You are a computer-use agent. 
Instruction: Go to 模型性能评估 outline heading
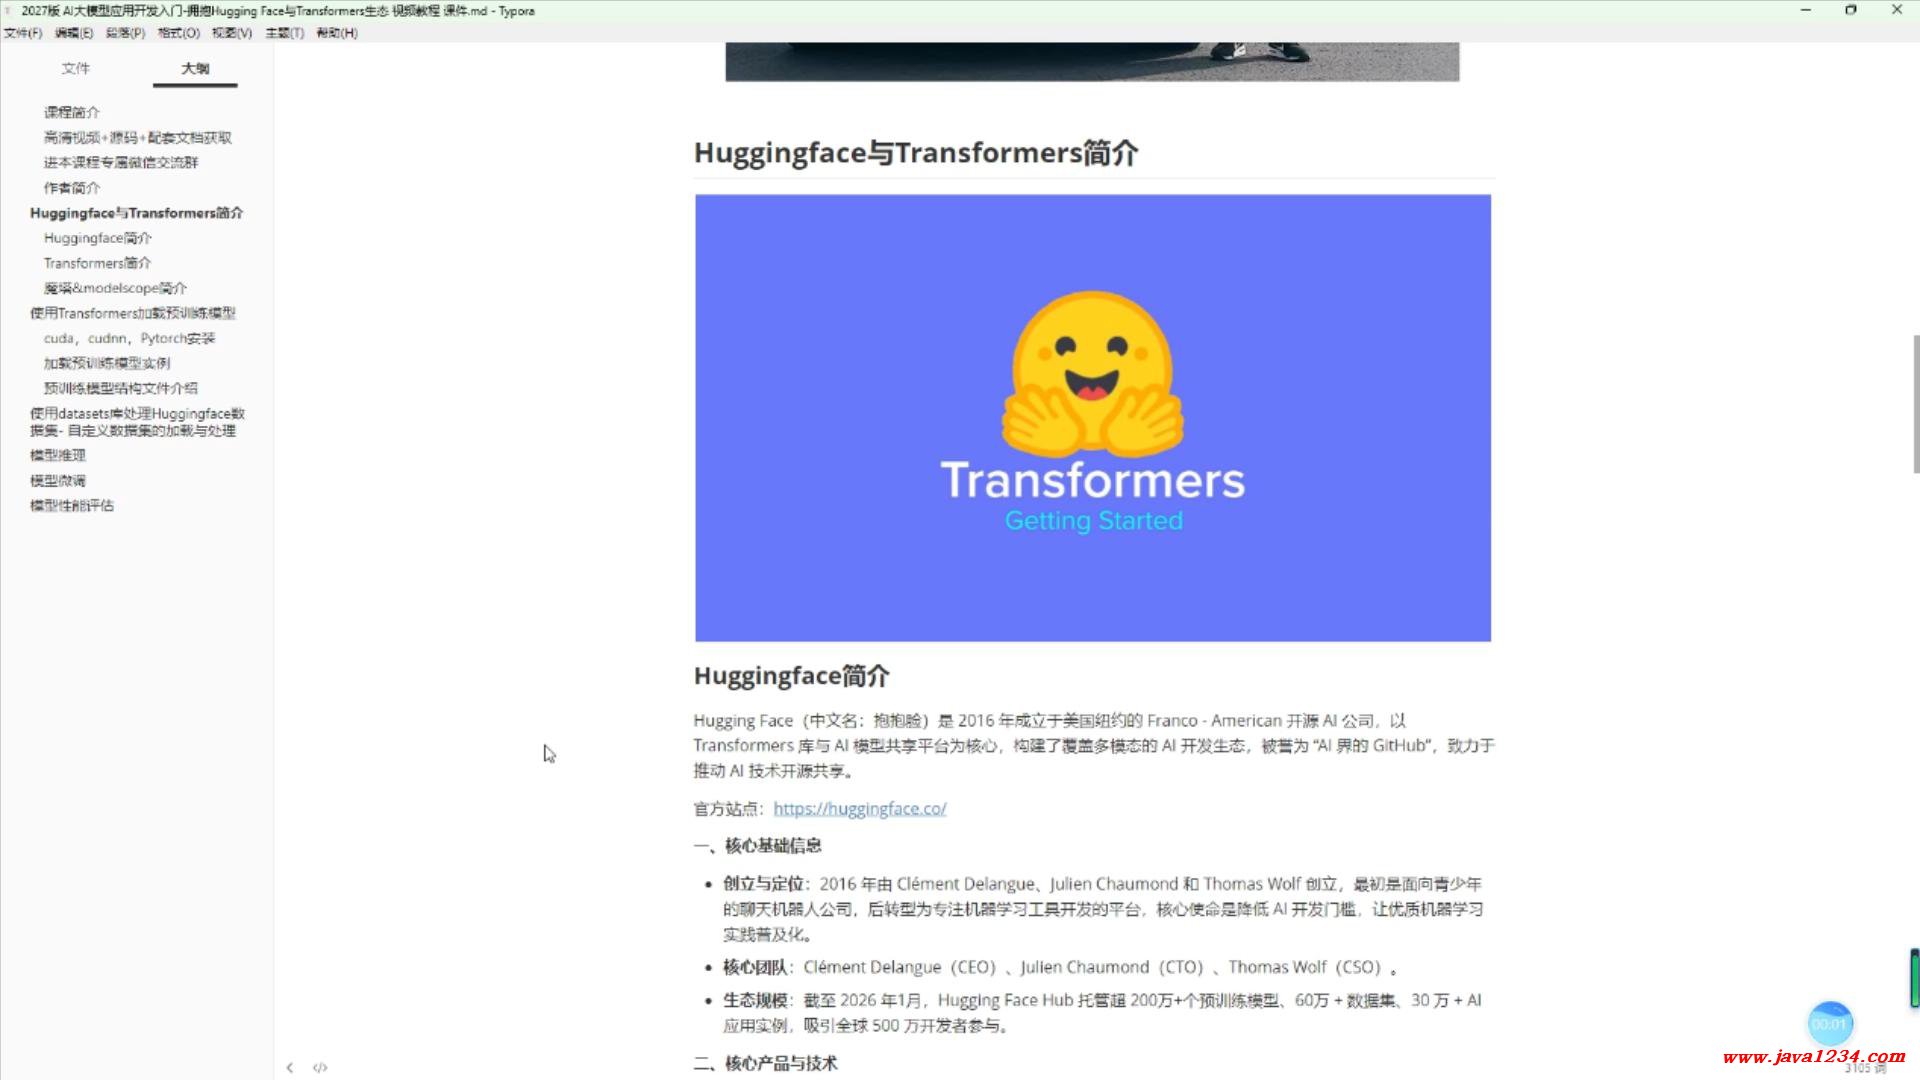point(72,505)
